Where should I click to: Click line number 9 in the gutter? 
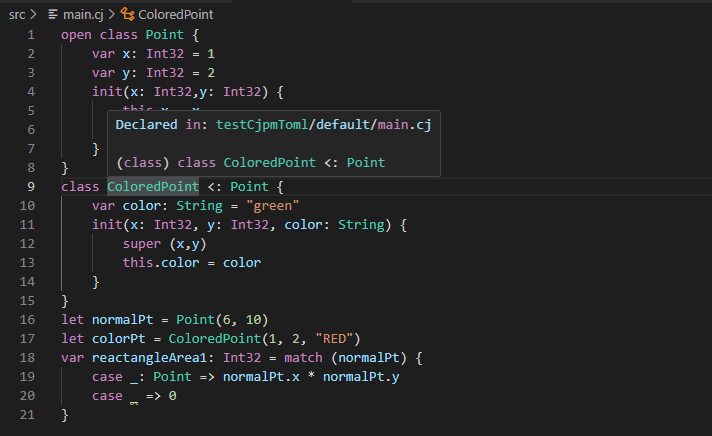click(31, 186)
